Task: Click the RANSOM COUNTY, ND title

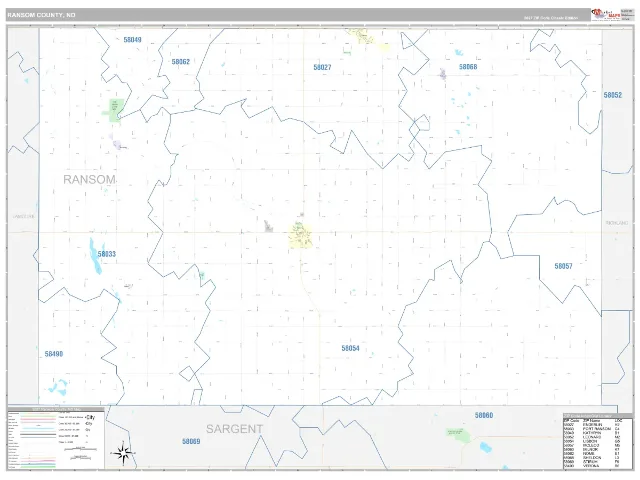Action: [41, 15]
